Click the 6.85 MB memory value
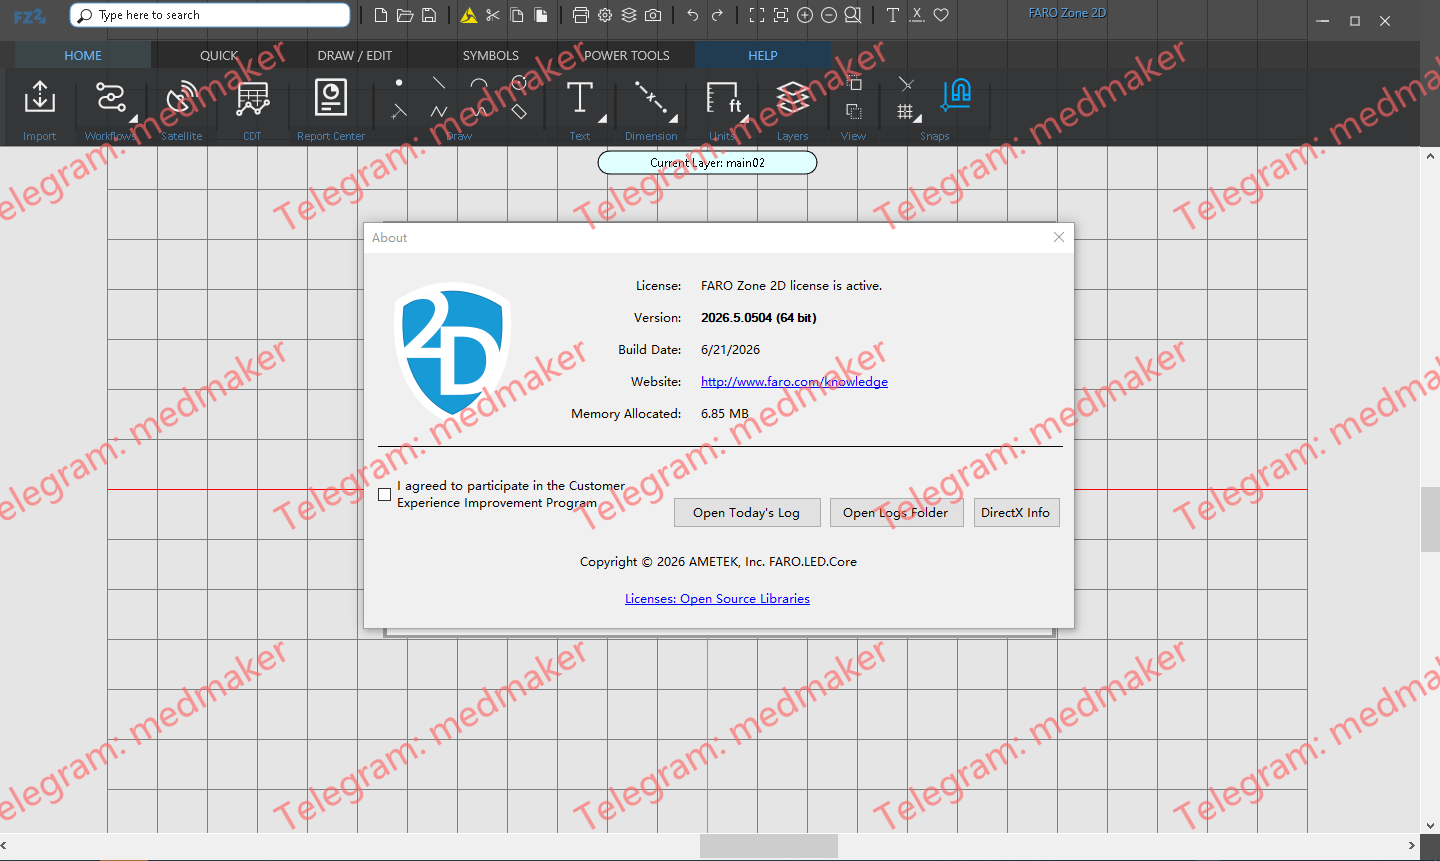Screen dimensions: 1440x861 [x=725, y=414]
